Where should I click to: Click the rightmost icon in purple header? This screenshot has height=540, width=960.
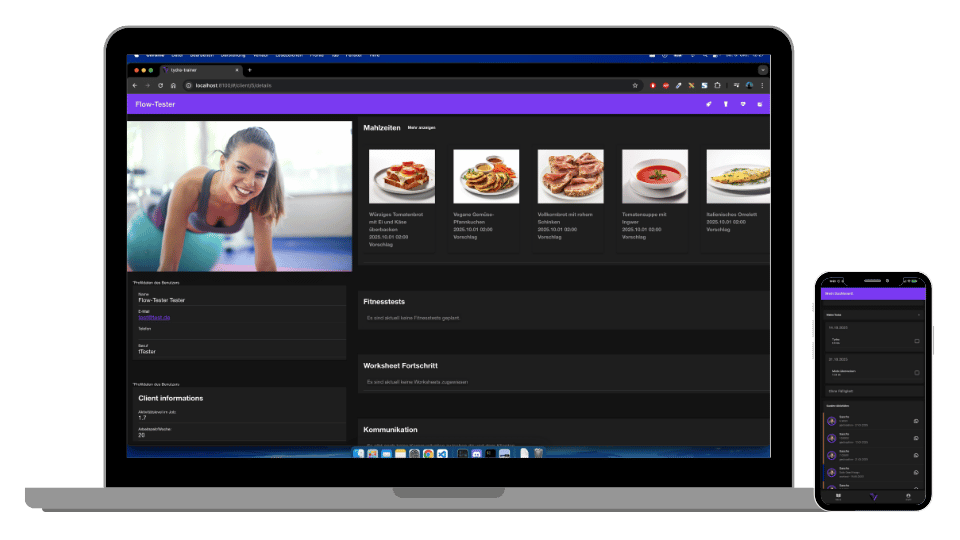[760, 104]
